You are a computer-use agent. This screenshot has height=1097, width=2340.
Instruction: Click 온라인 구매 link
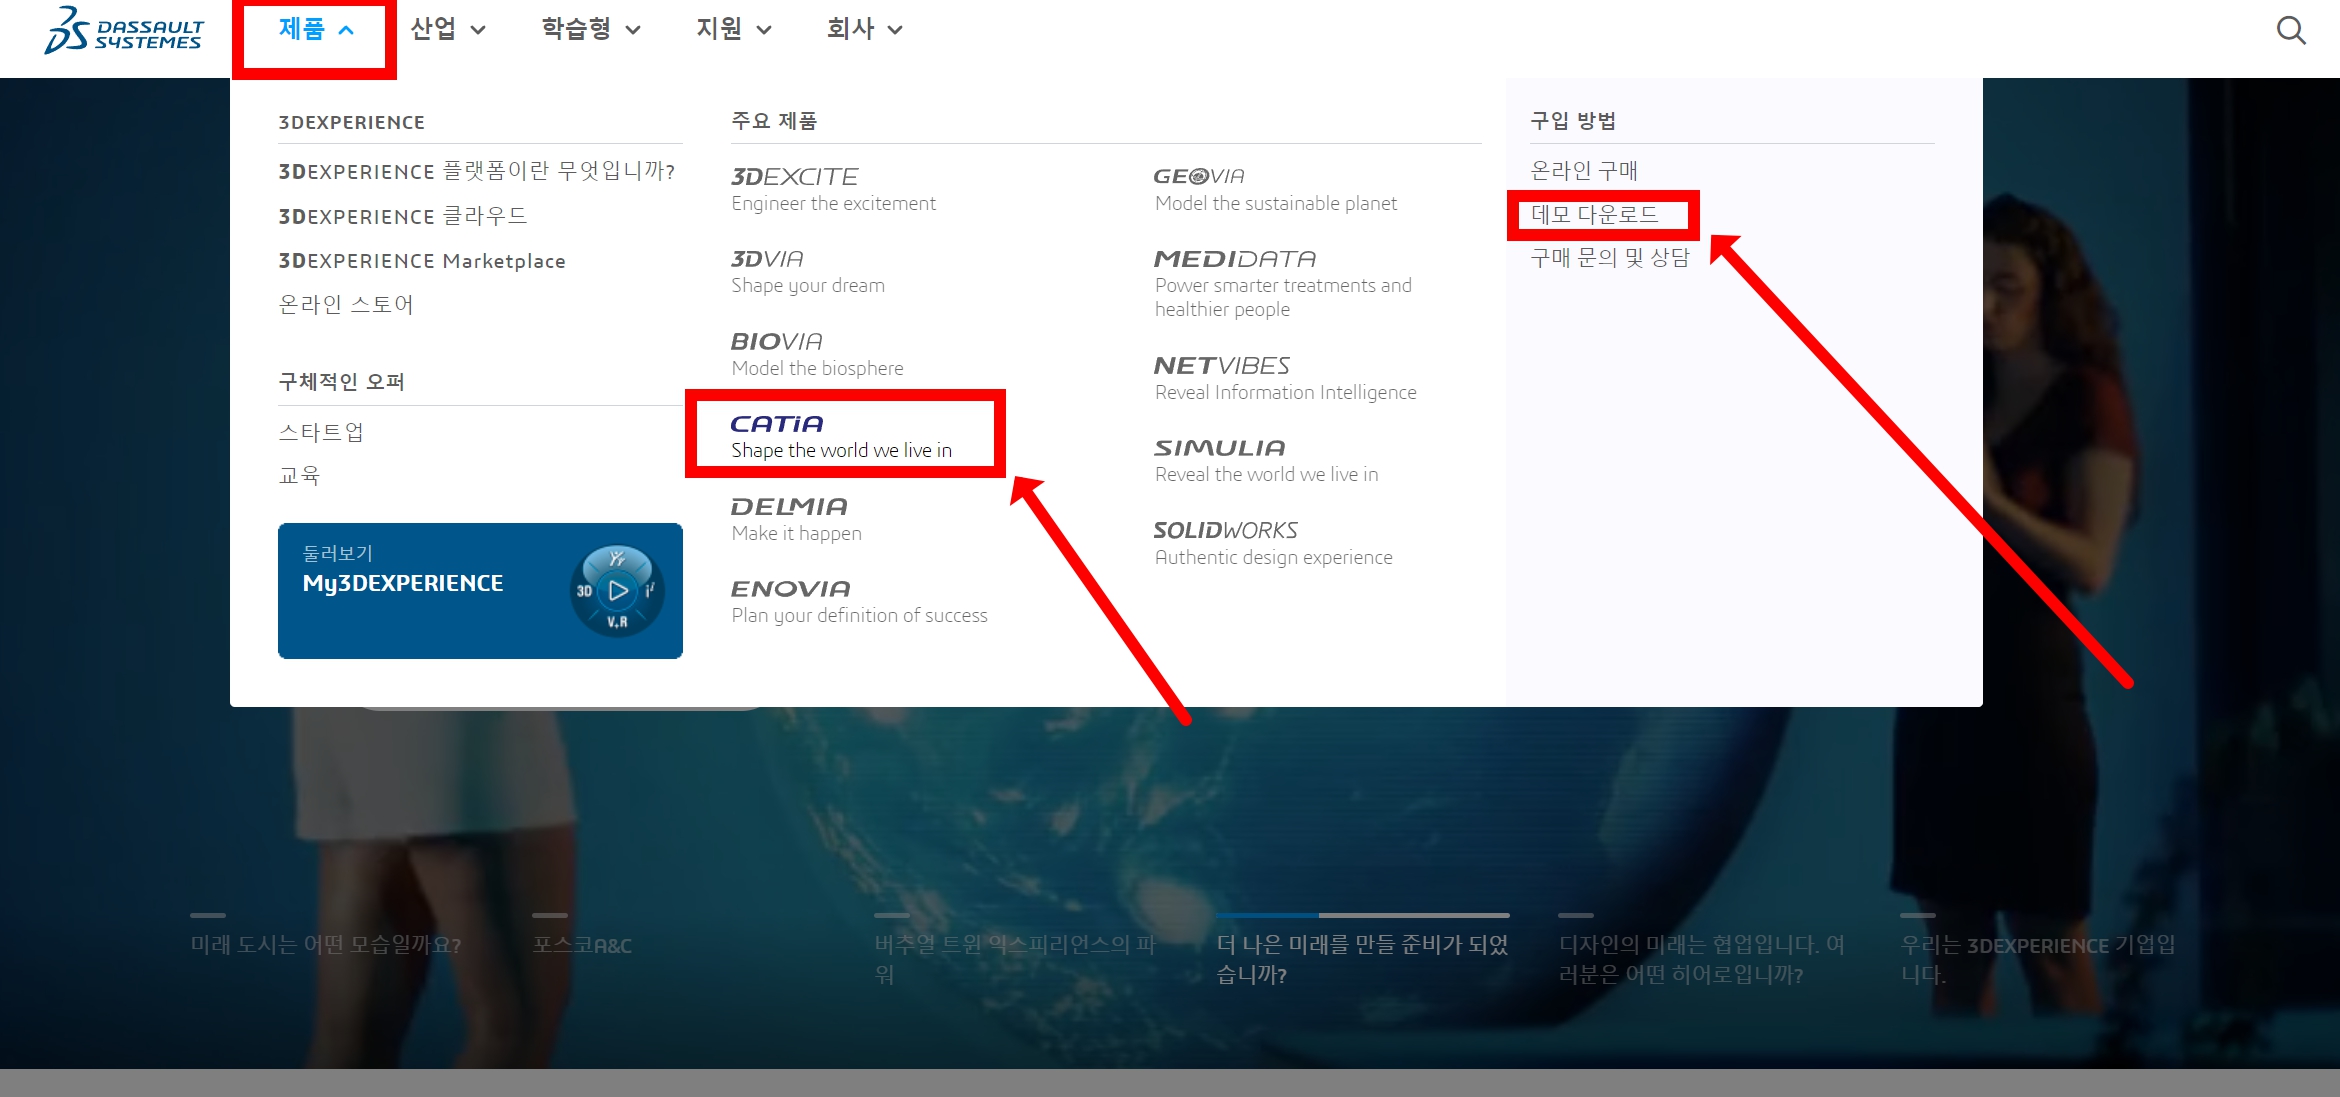1584,171
